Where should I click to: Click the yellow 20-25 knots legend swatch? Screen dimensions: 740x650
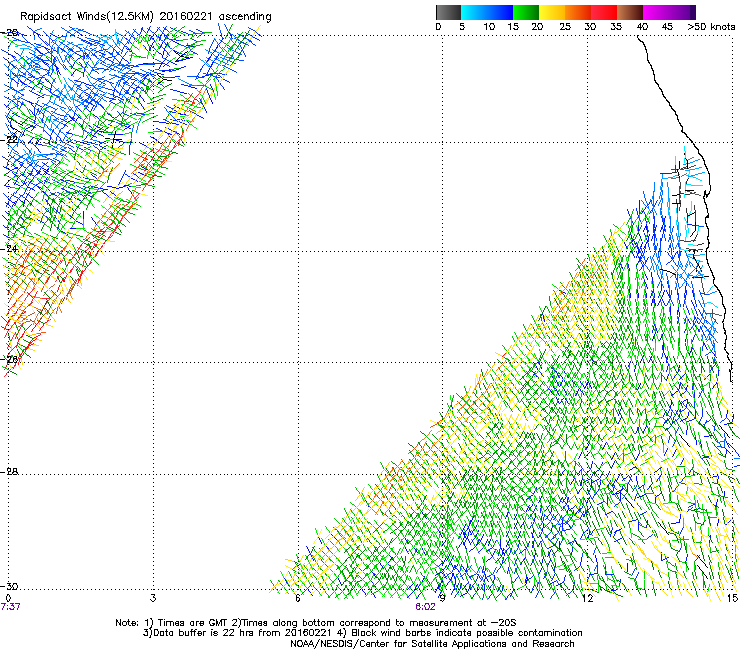[x=552, y=12]
